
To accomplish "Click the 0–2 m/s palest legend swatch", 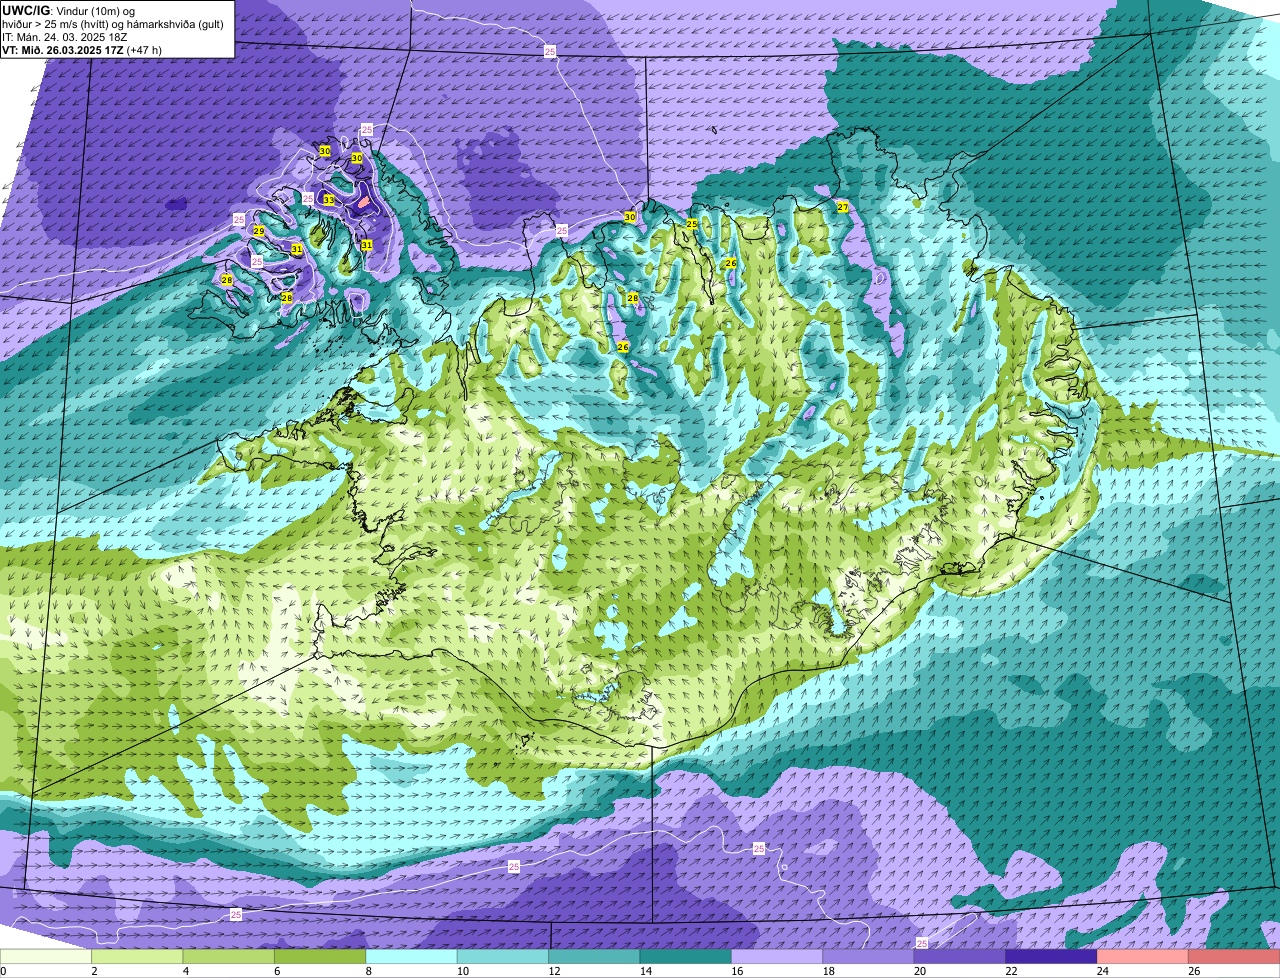I will tap(46, 957).
